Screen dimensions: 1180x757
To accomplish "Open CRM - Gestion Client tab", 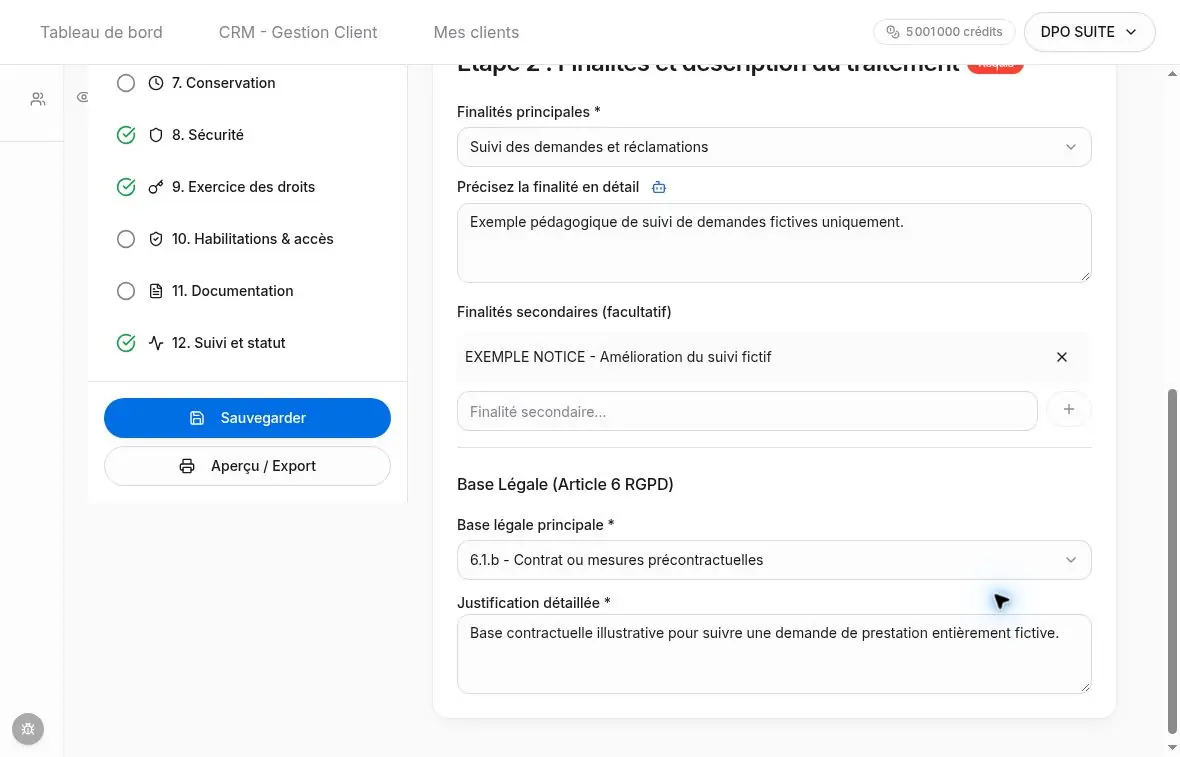I will point(298,32).
